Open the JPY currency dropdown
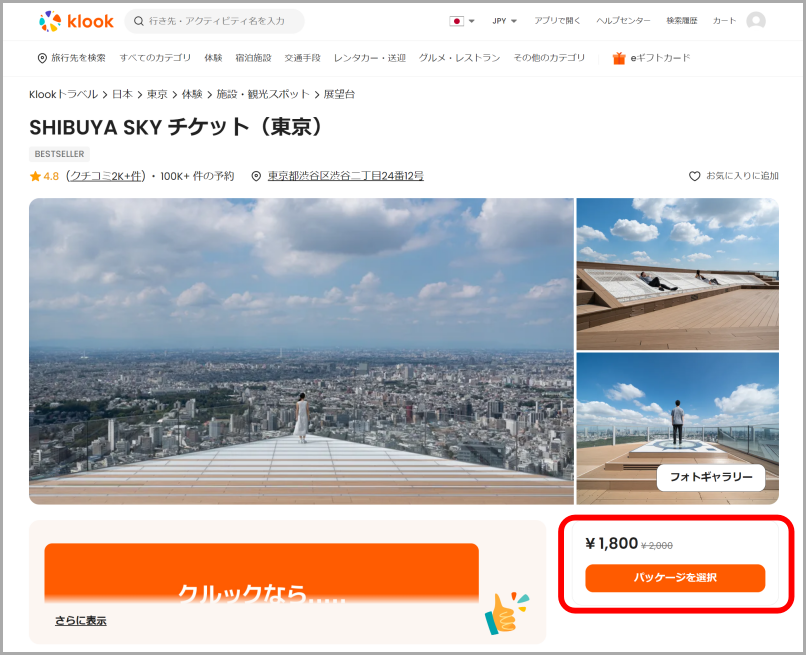806x655 pixels. click(x=504, y=21)
